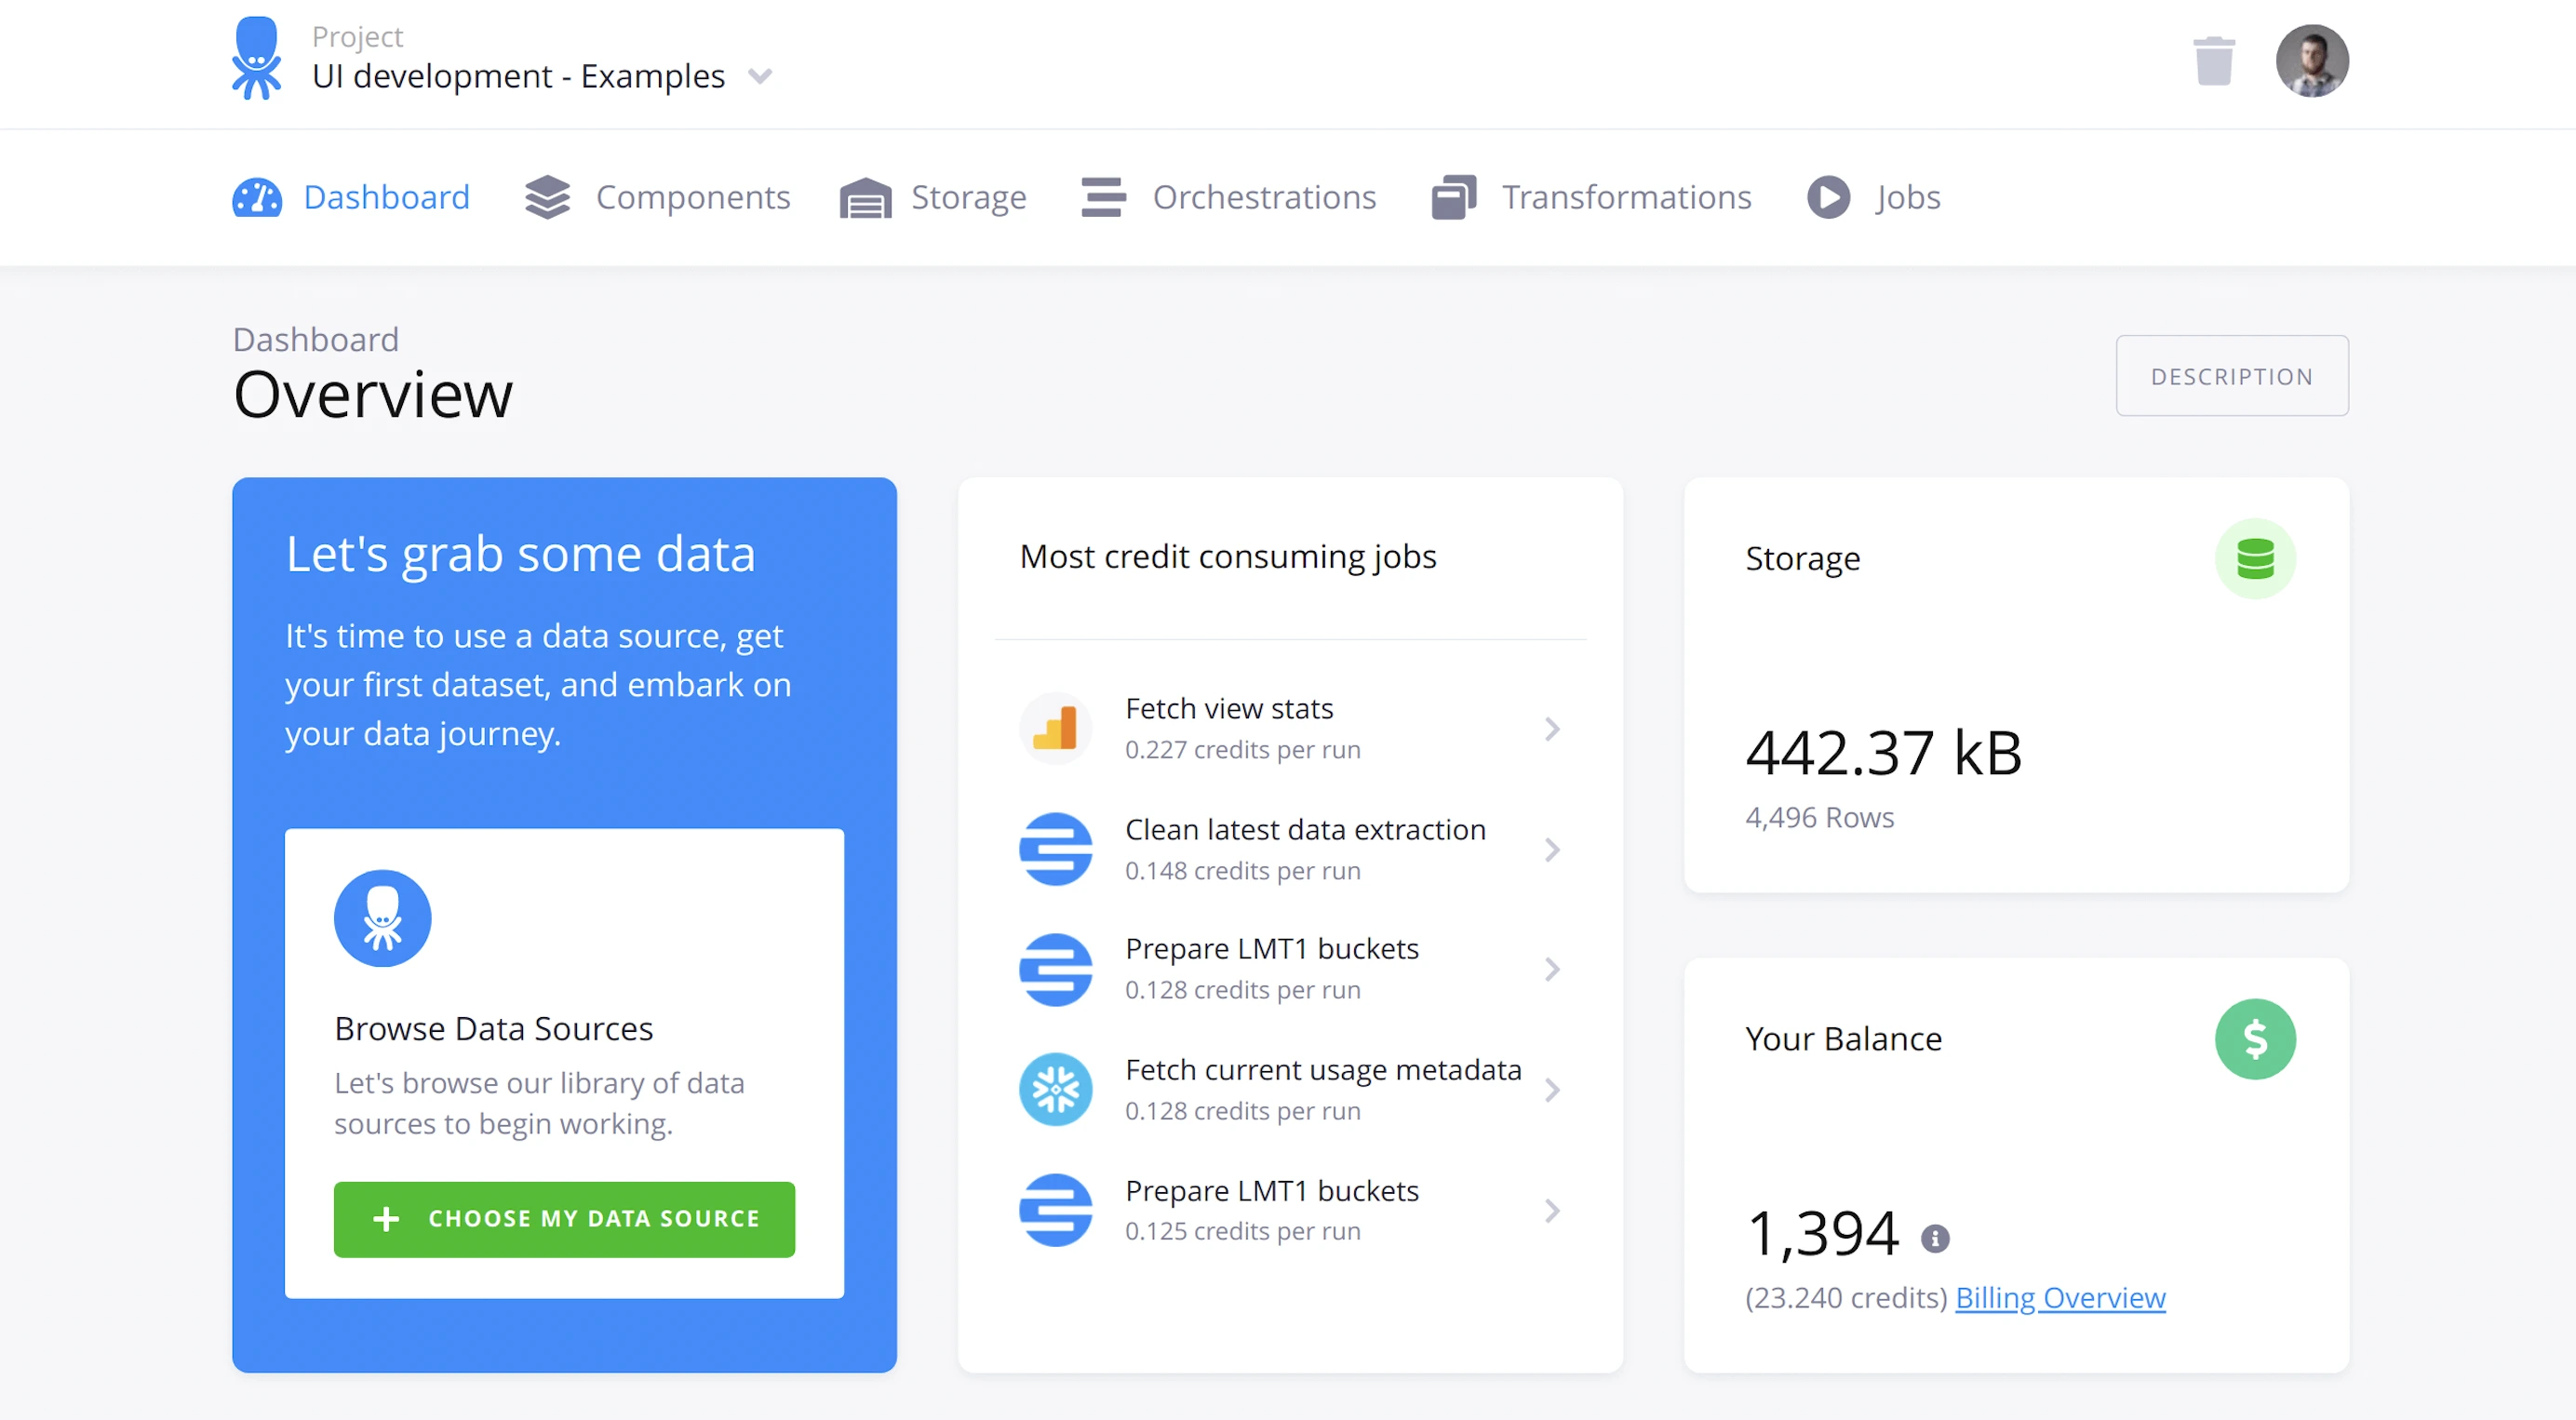Open the Components tab

coord(658,197)
